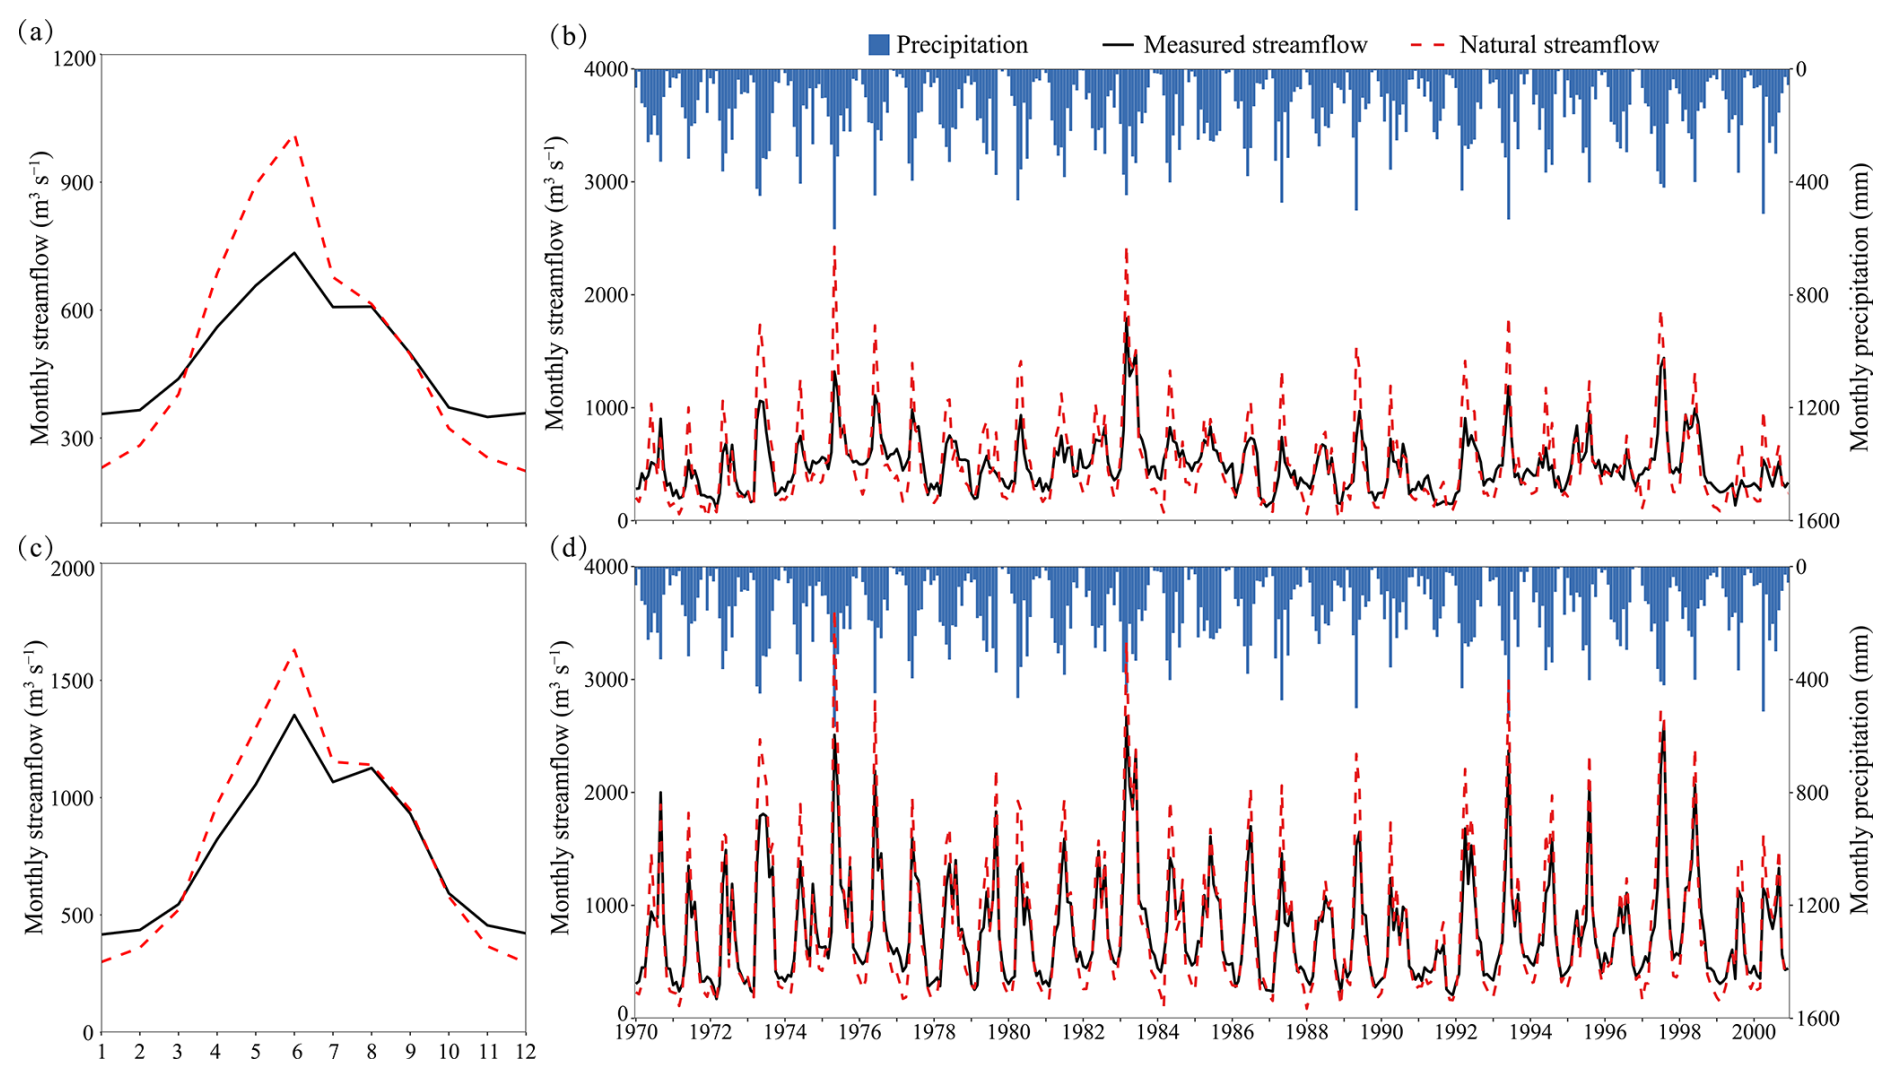The width and height of the screenshot is (1892, 1078).
Task: Select the "Natural streamflow" legend text
Action: coord(1558,45)
